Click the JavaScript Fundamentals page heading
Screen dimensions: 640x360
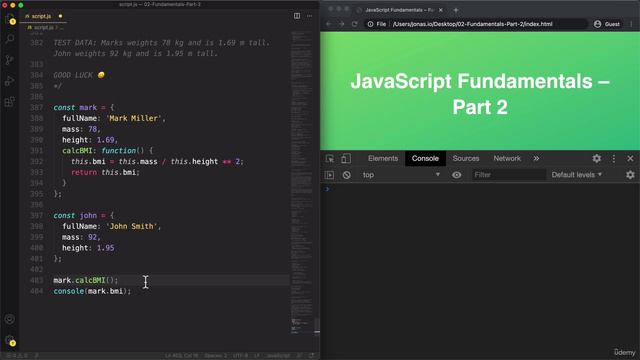pos(480,94)
